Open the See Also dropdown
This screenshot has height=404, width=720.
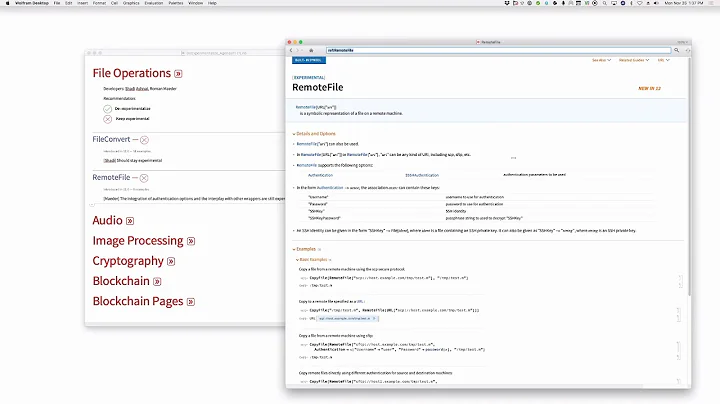coord(602,60)
